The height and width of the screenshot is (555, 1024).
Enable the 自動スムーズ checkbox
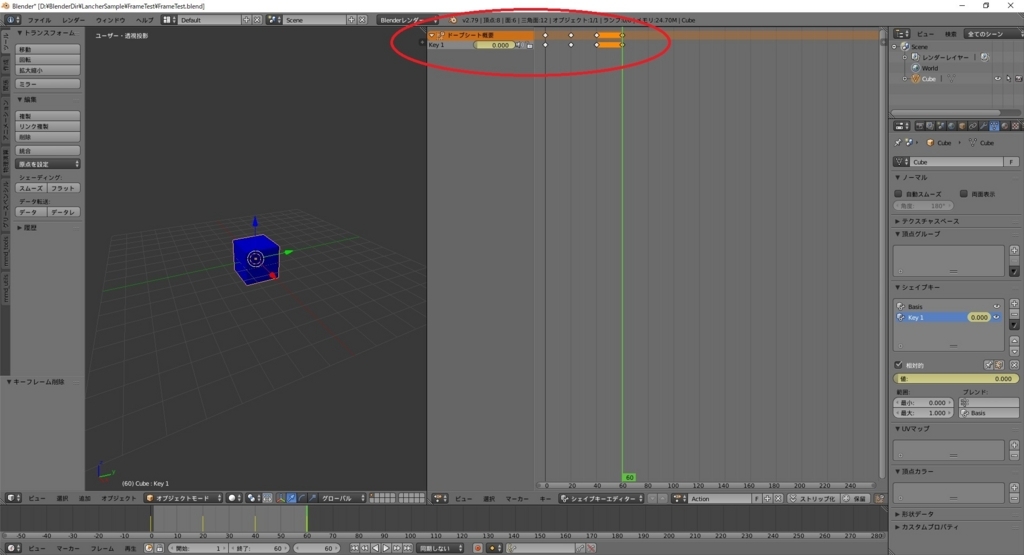coord(898,193)
